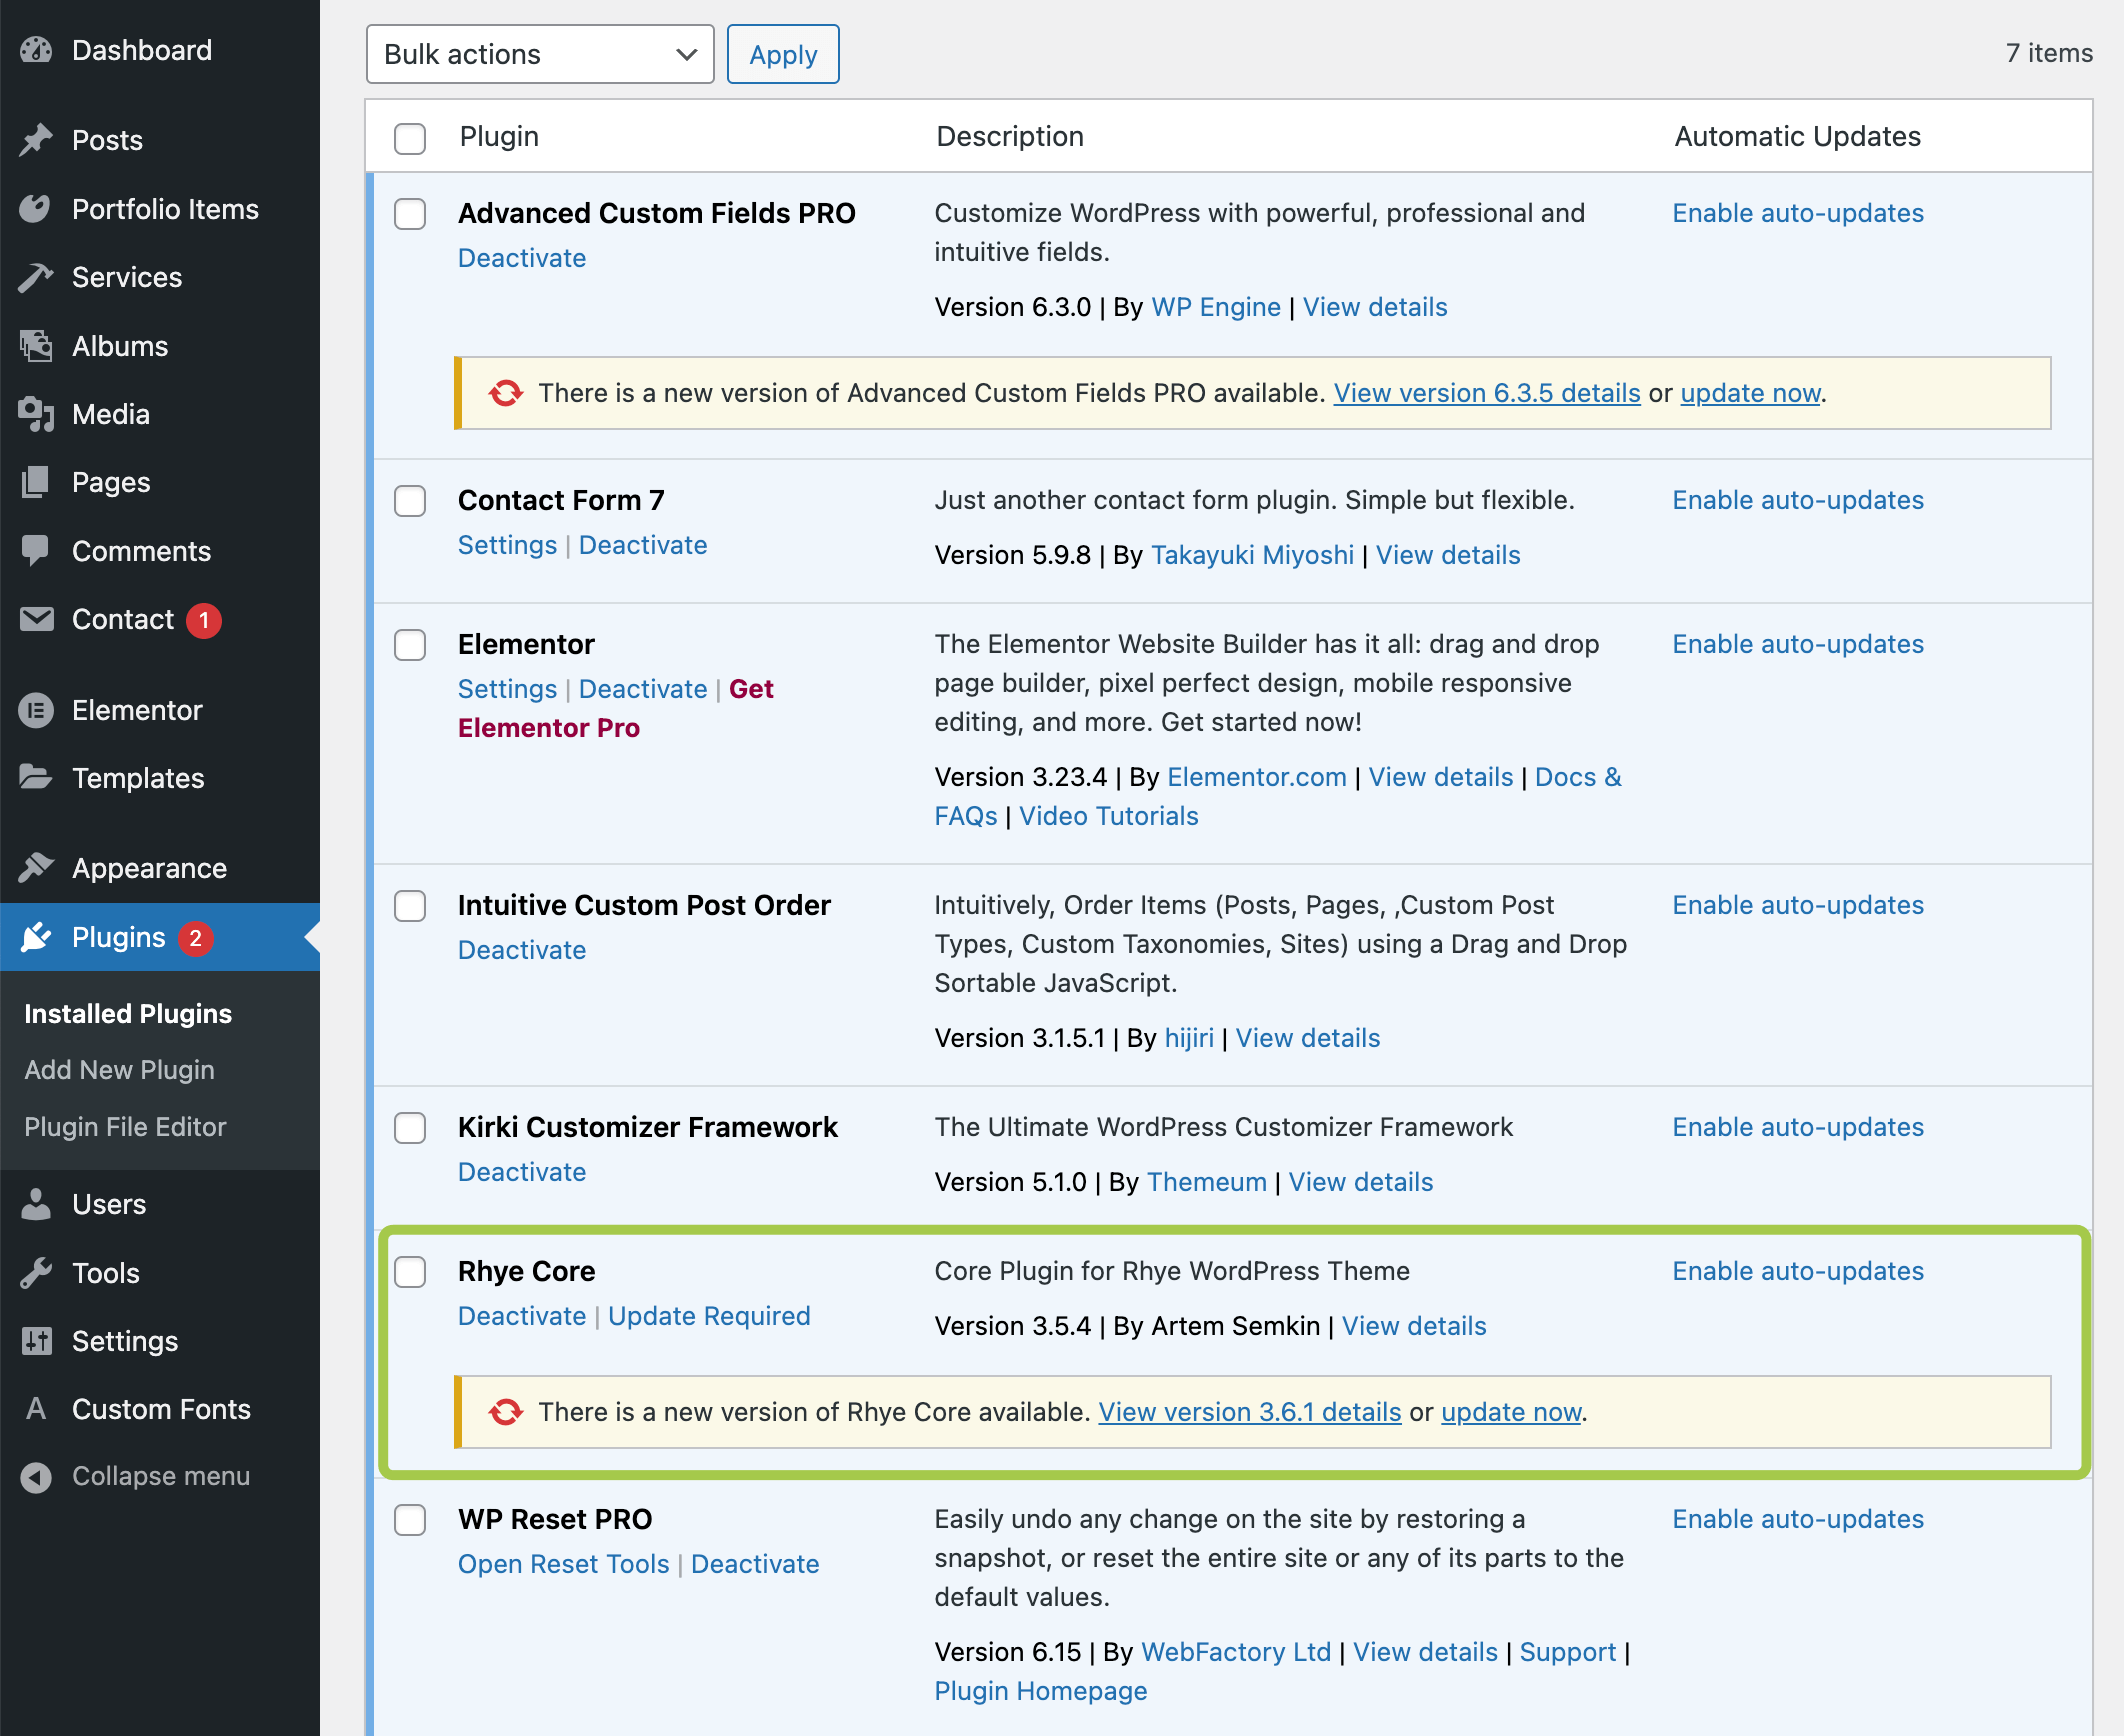Click the Tools wrench icon
This screenshot has height=1736, width=2124.
[36, 1273]
